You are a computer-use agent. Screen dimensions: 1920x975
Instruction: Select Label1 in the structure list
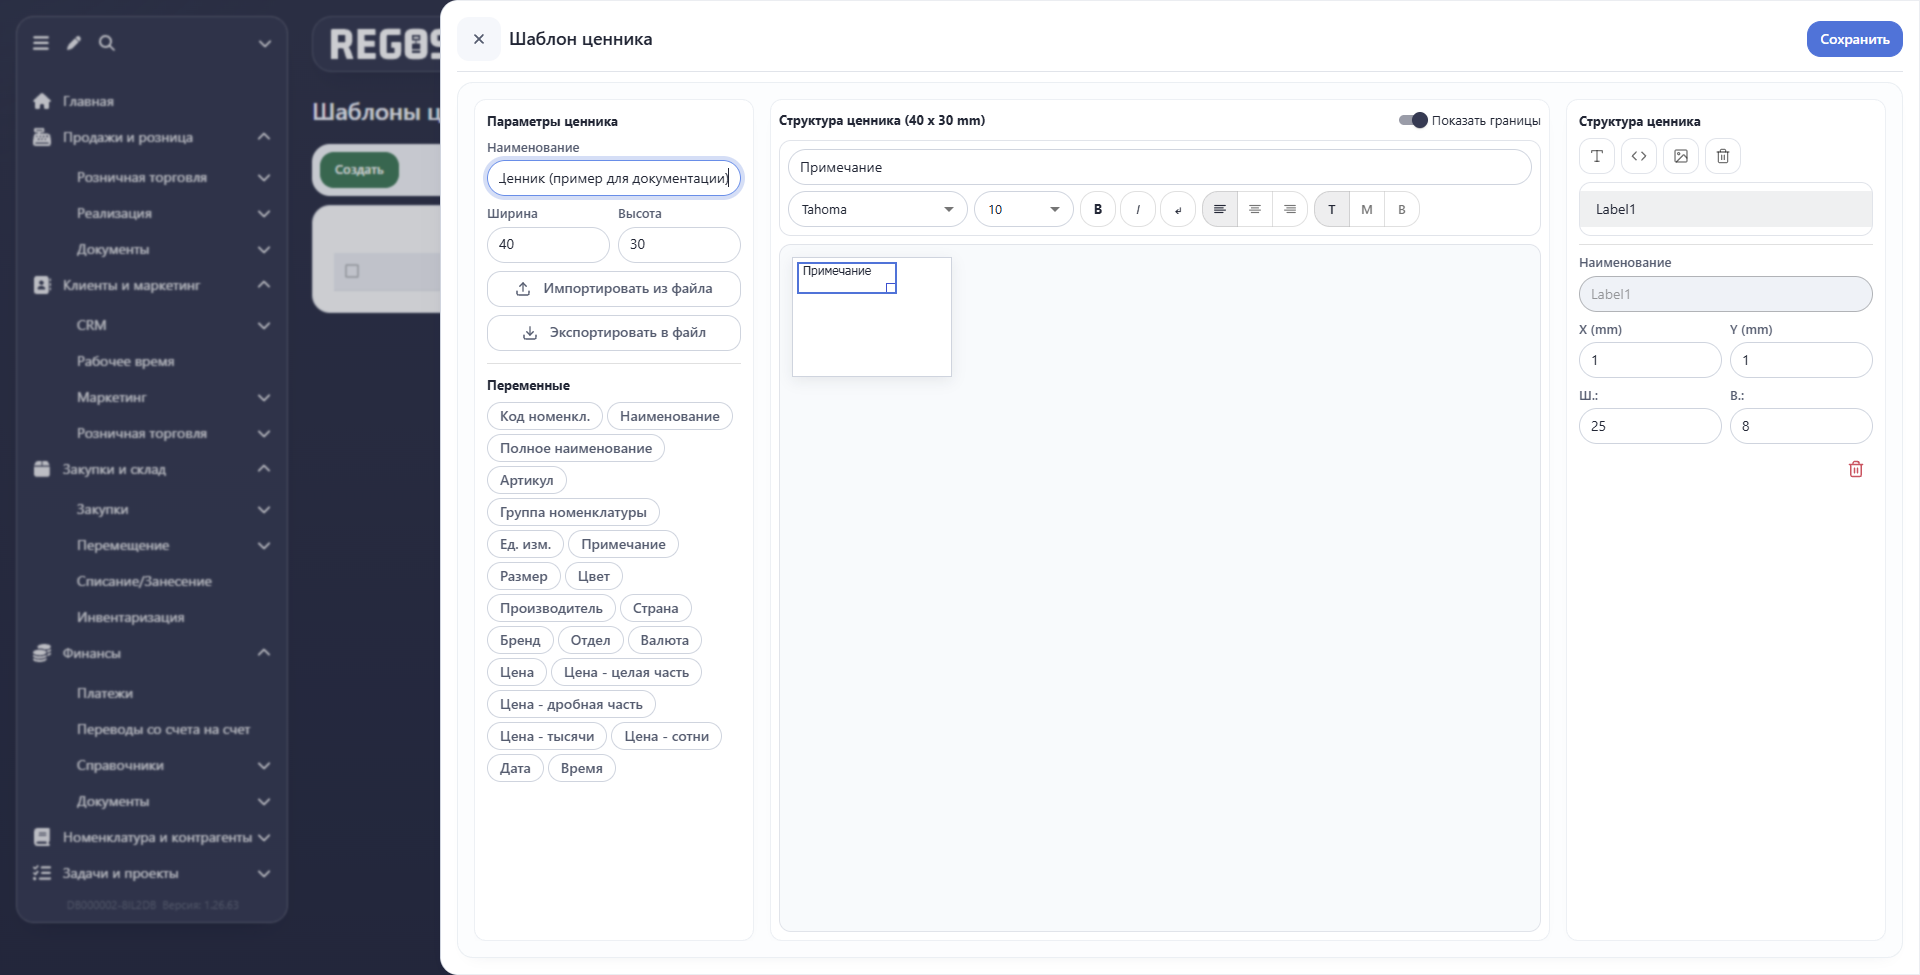[x=1725, y=209]
